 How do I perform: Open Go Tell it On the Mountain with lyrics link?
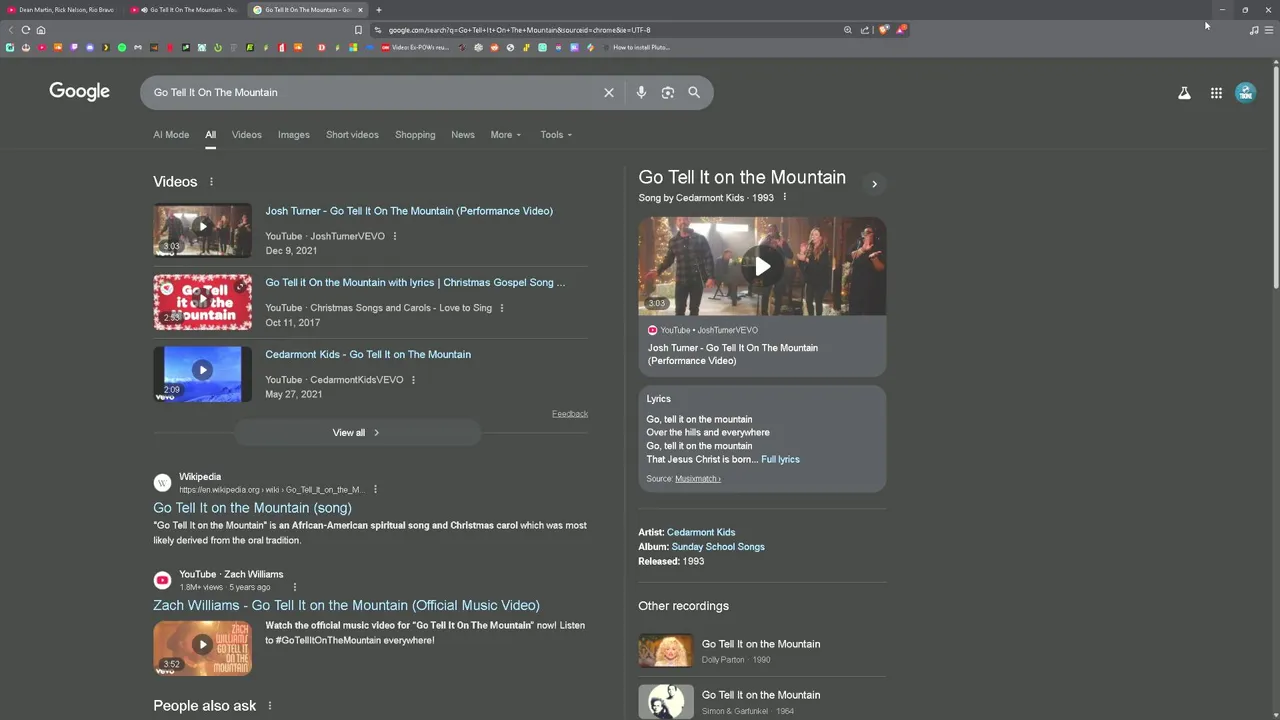tap(415, 283)
